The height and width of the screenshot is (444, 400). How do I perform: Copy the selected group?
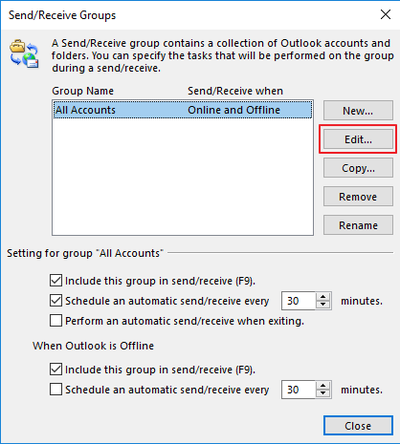pos(358,168)
